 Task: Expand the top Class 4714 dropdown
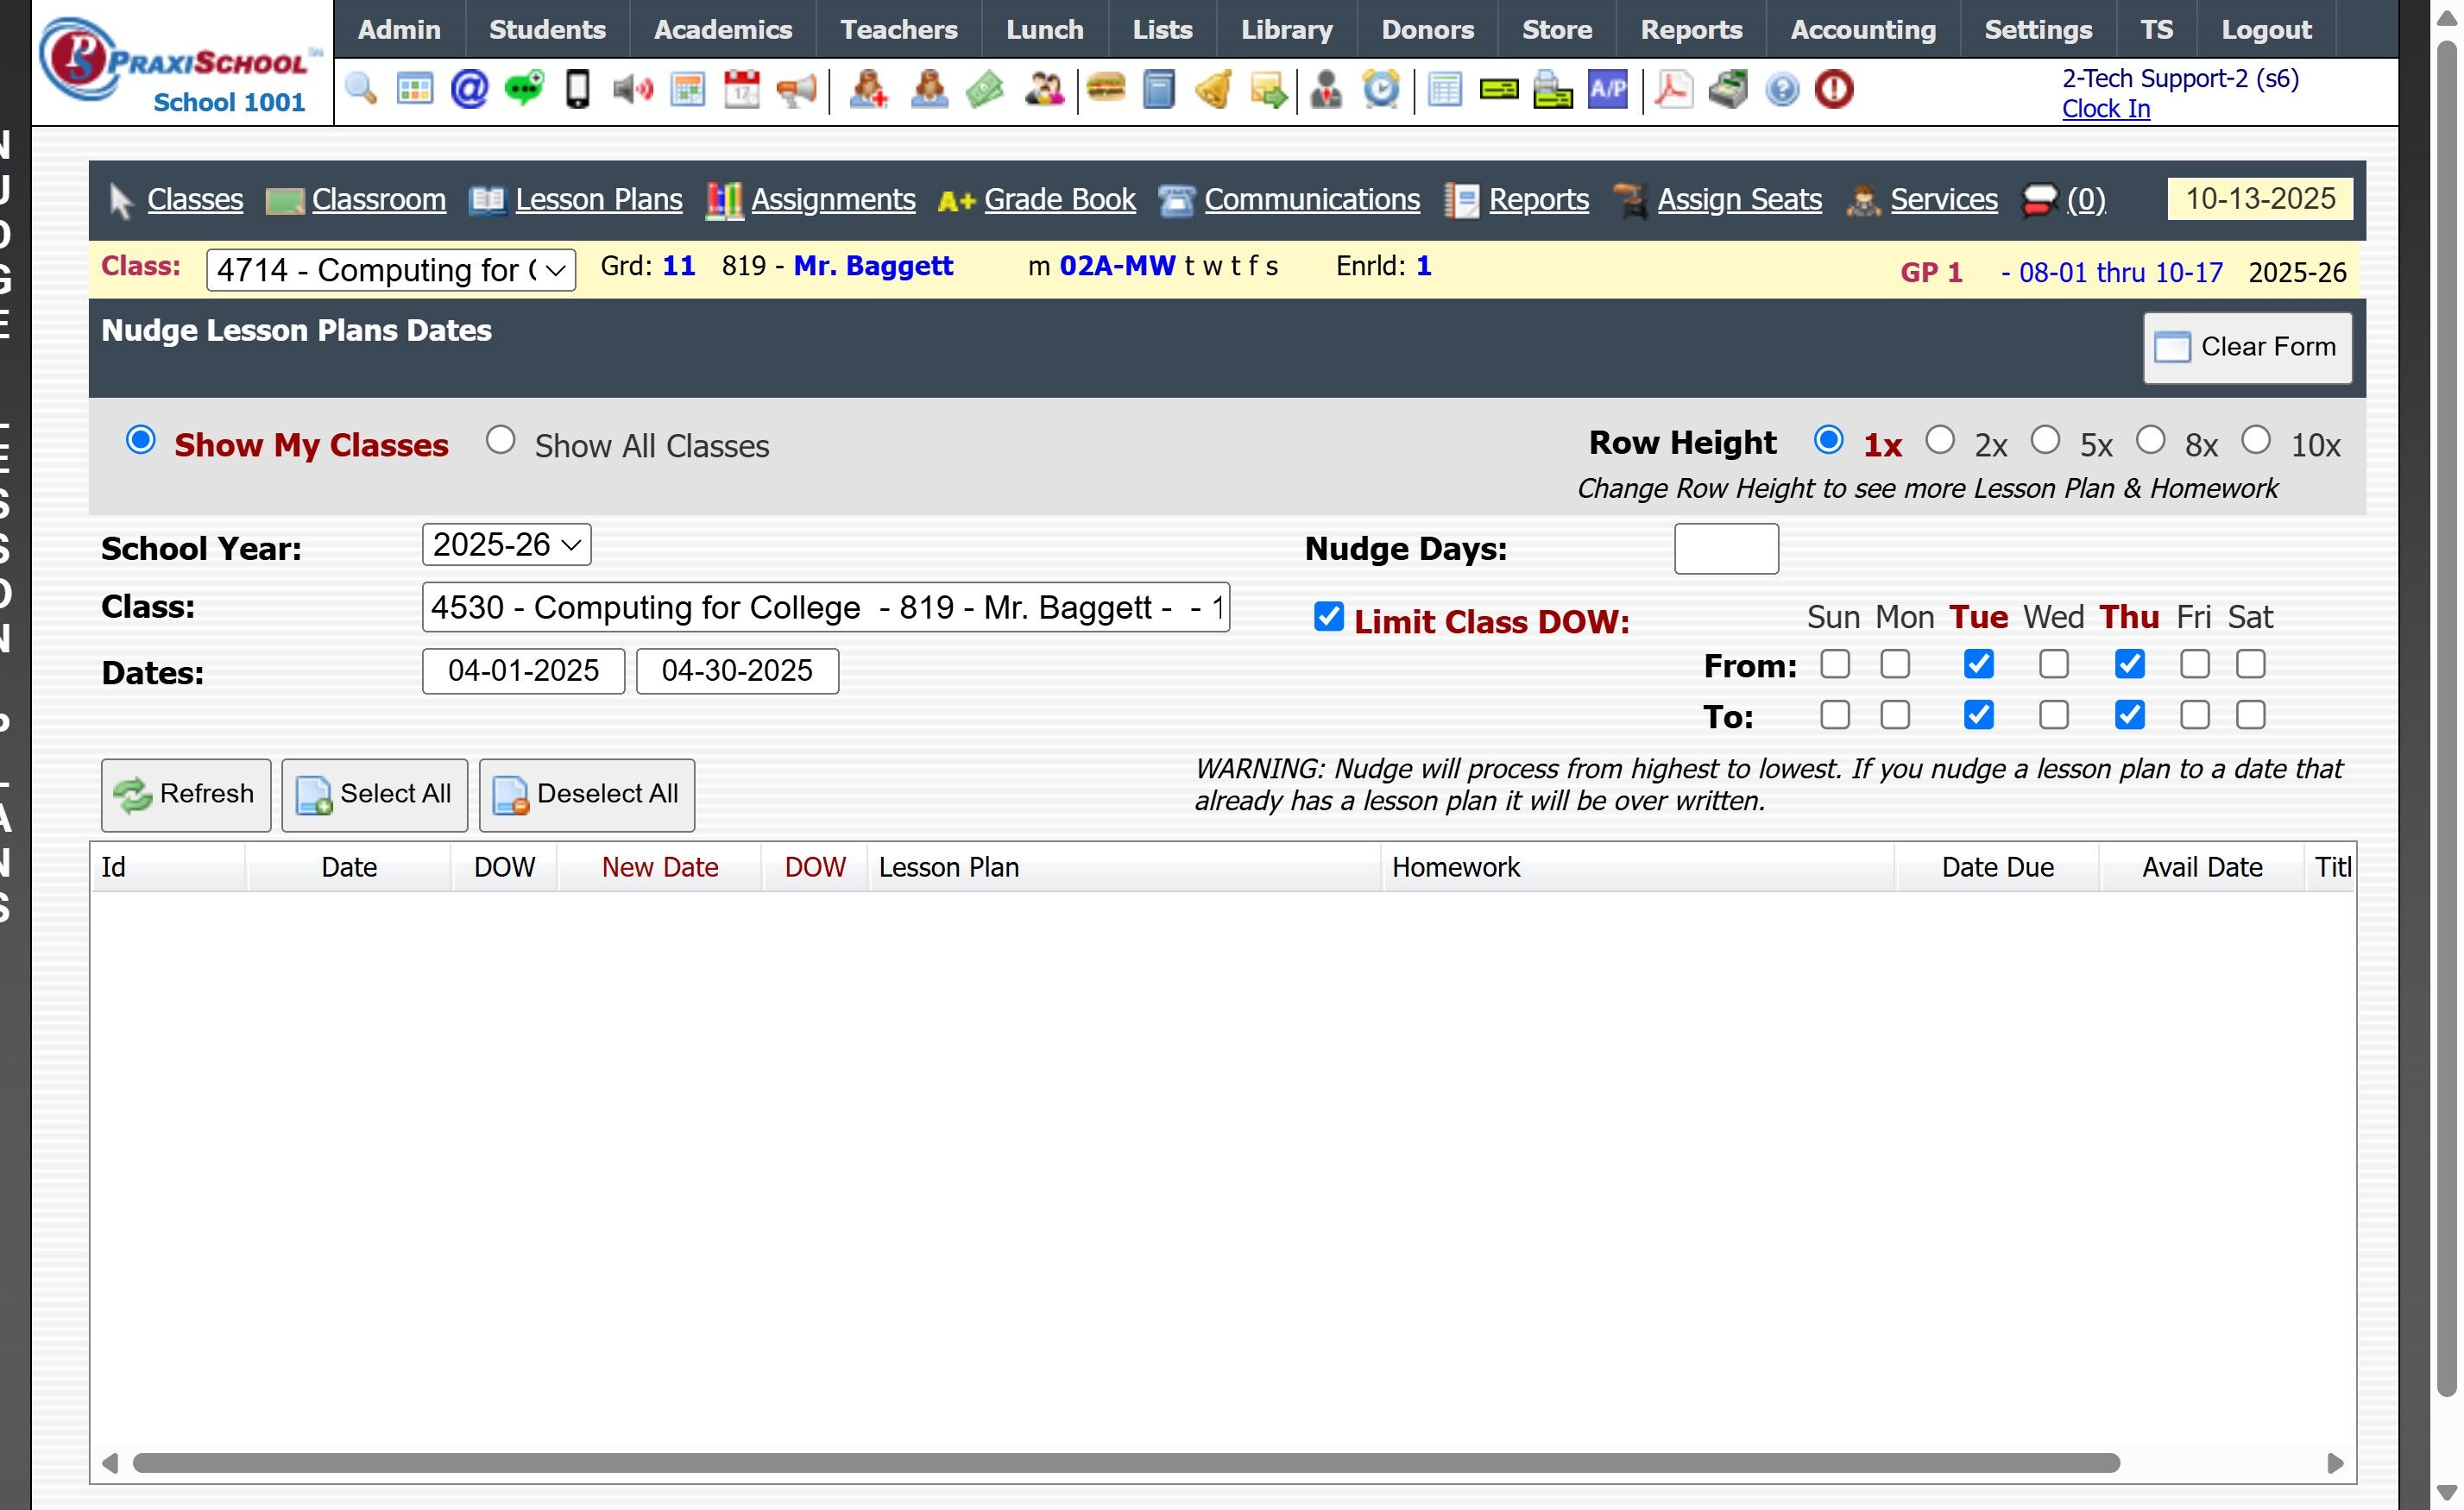coord(390,270)
